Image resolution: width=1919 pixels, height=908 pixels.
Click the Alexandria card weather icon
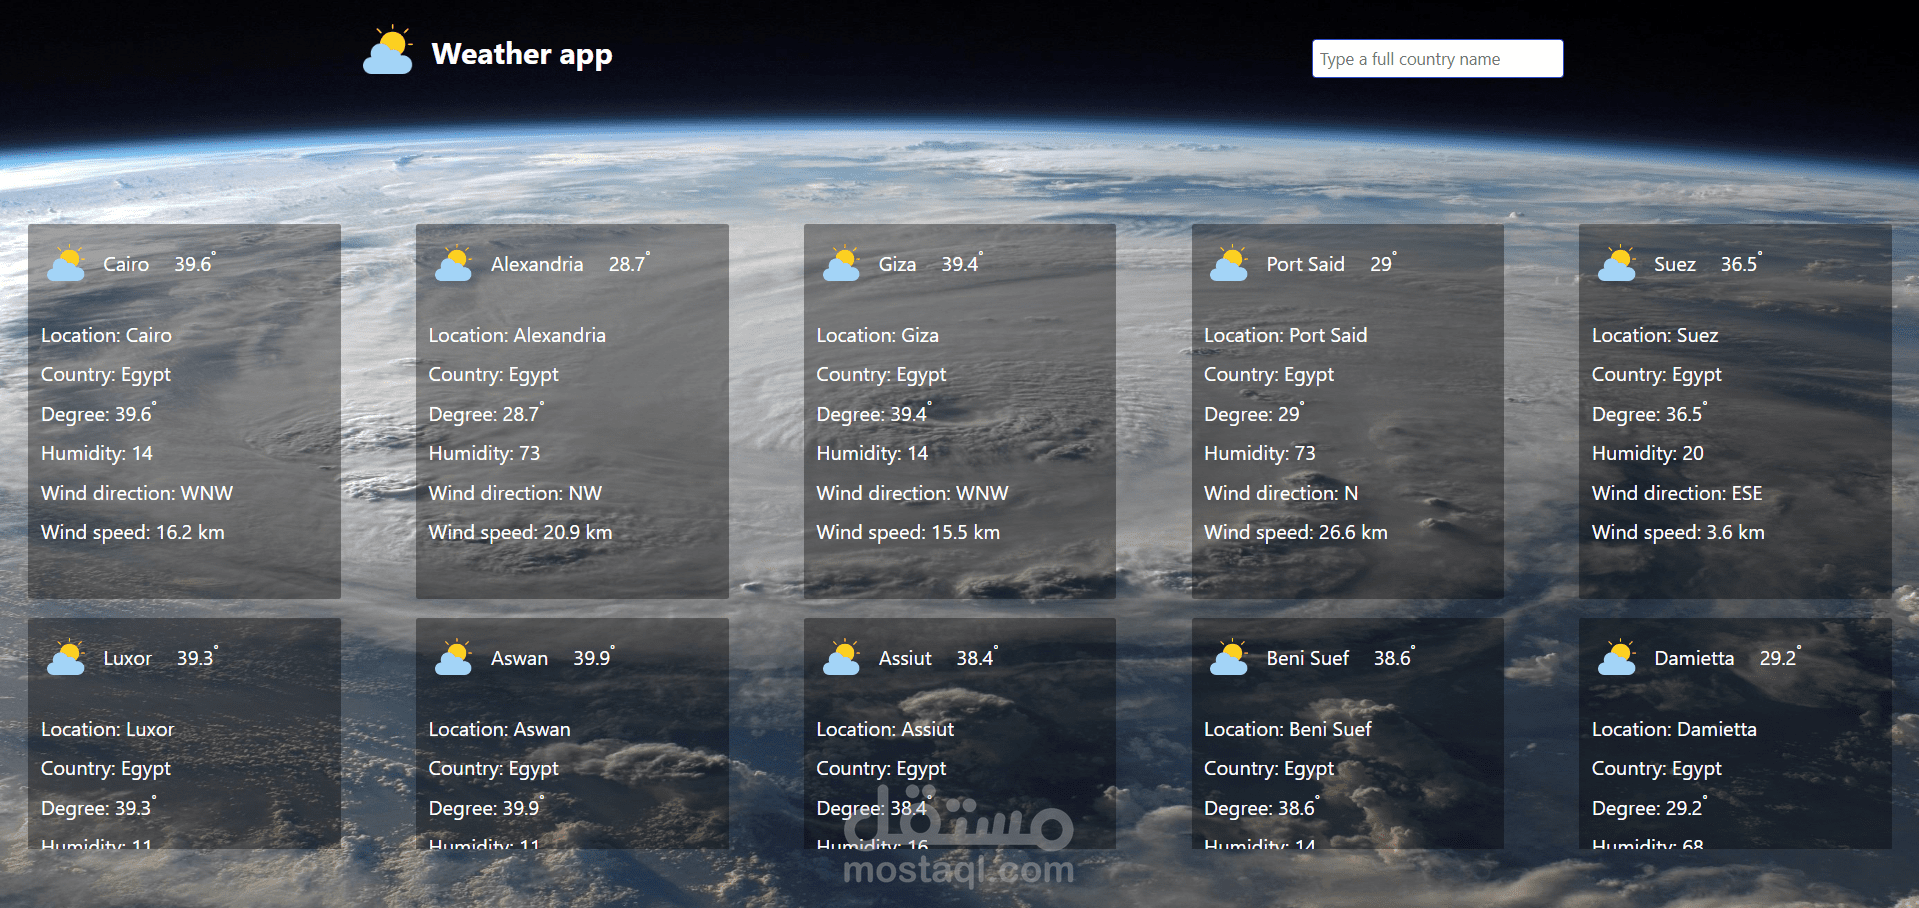tap(453, 263)
